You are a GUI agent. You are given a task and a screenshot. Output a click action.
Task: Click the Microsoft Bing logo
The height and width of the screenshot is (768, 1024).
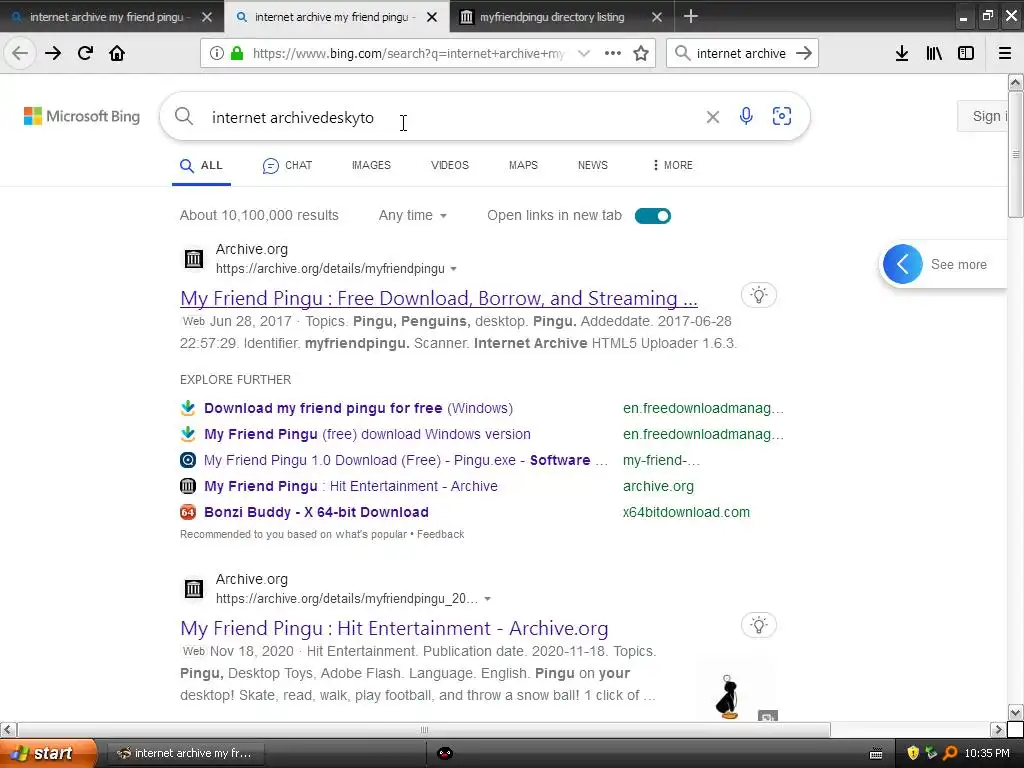(82, 116)
